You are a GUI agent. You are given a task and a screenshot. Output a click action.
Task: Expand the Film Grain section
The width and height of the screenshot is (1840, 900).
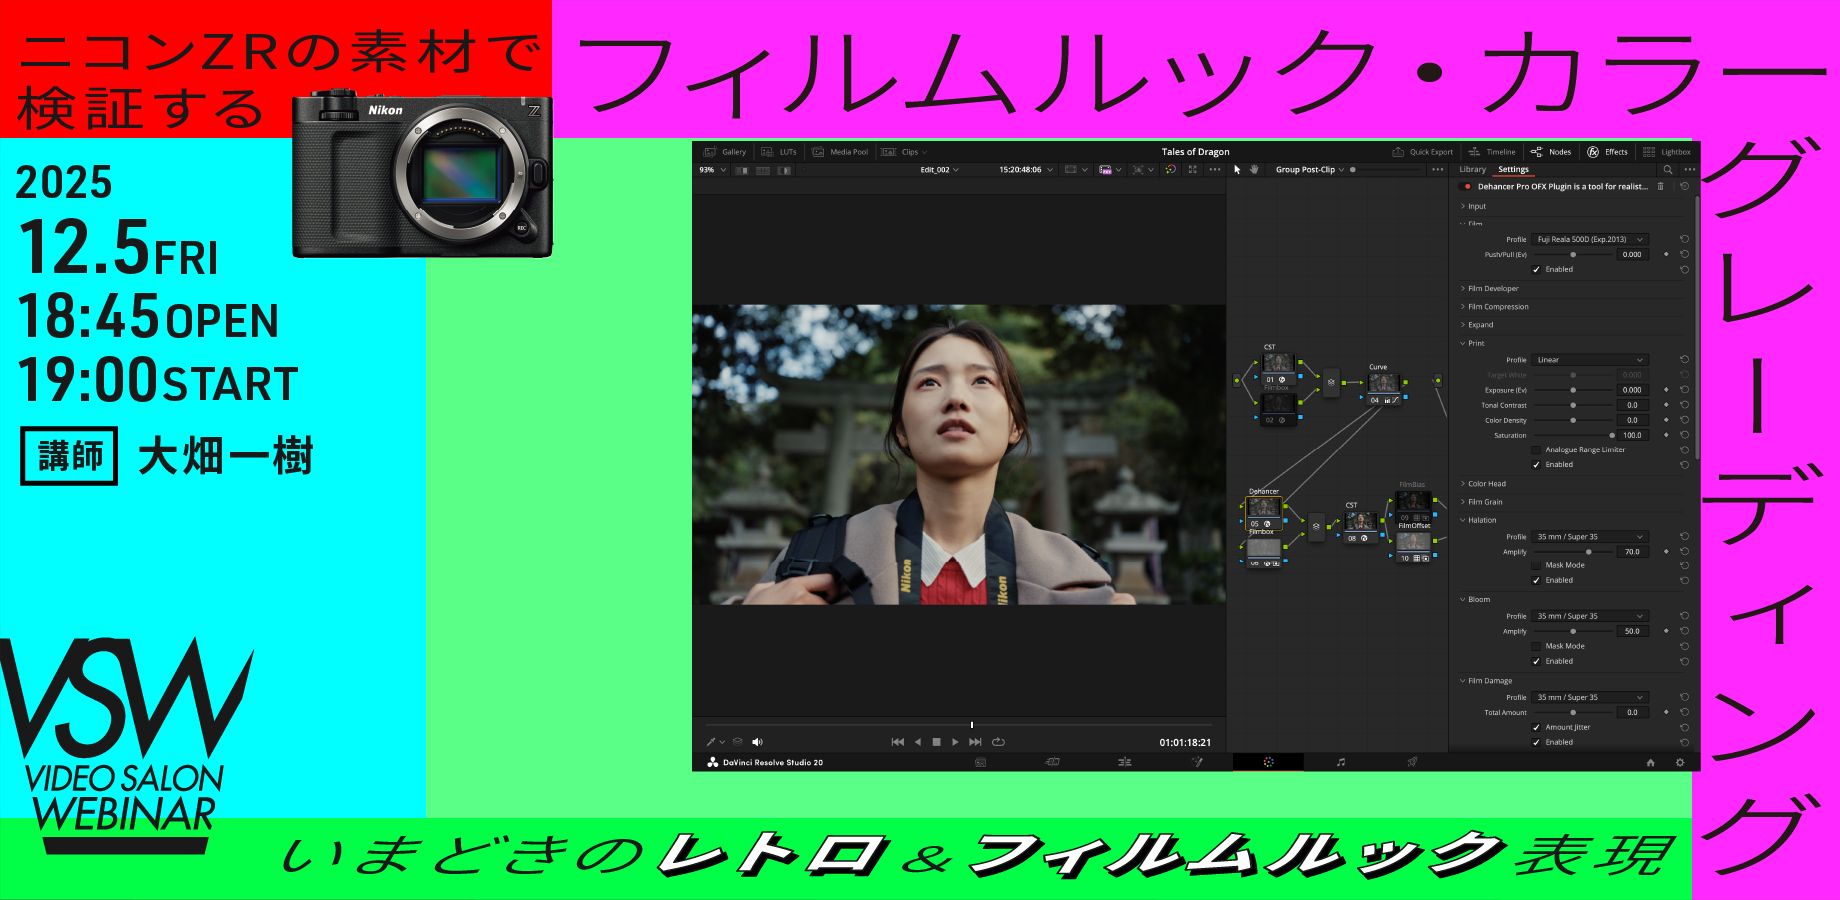pos(1485,502)
